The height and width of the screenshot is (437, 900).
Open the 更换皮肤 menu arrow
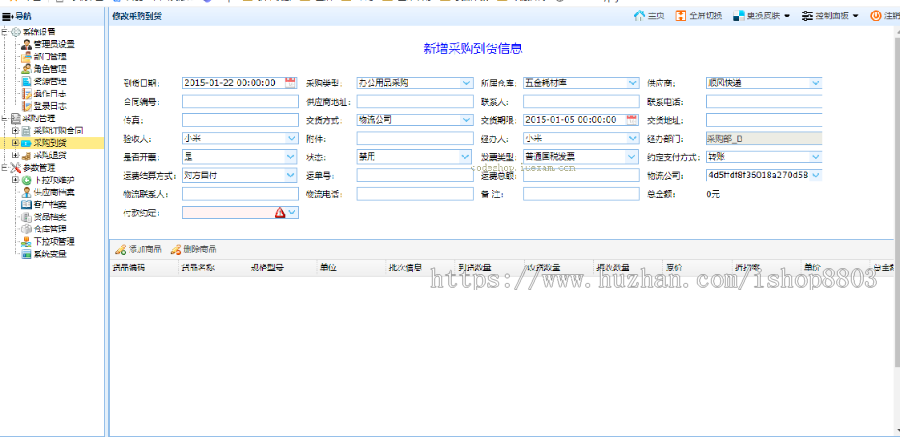pos(787,16)
